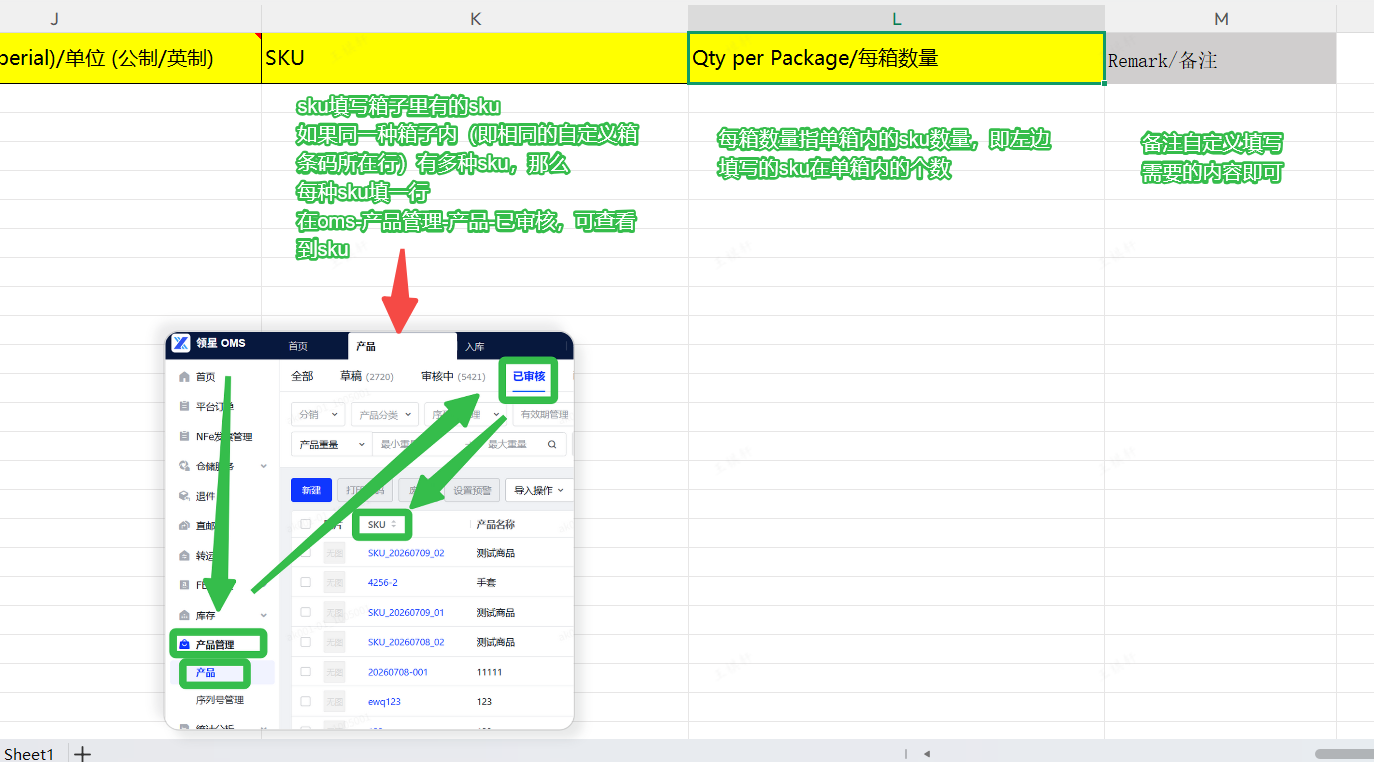
Task: Open the SKU_20260708_02 link
Action: point(406,642)
